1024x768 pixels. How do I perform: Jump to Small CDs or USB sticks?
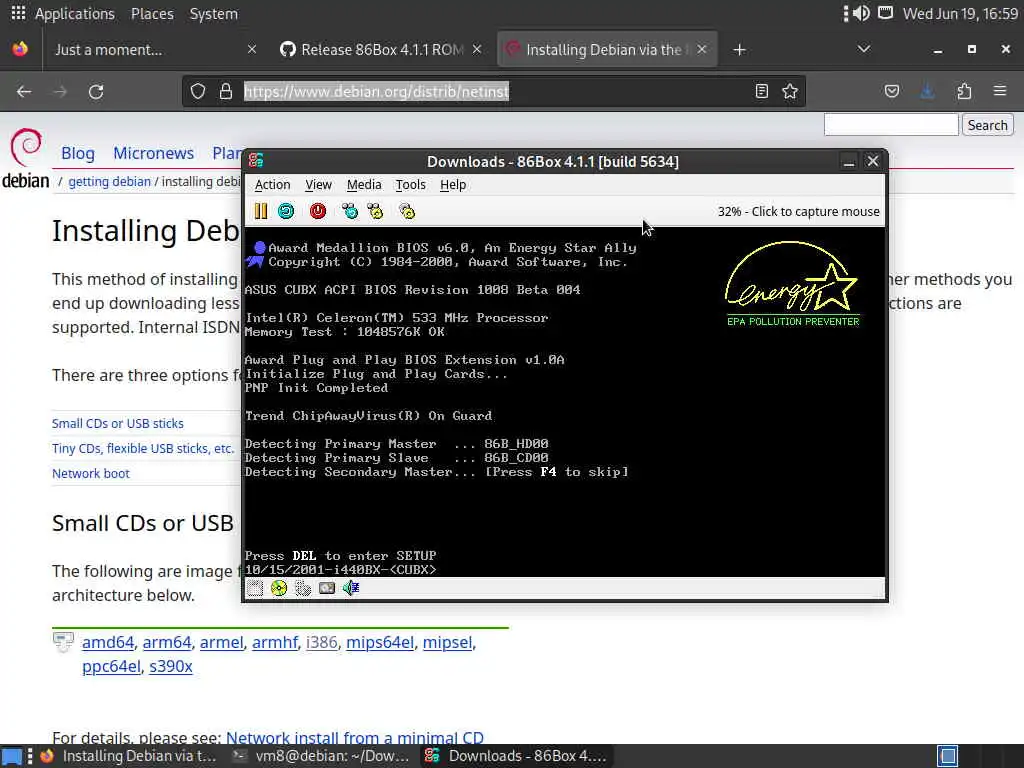118,423
